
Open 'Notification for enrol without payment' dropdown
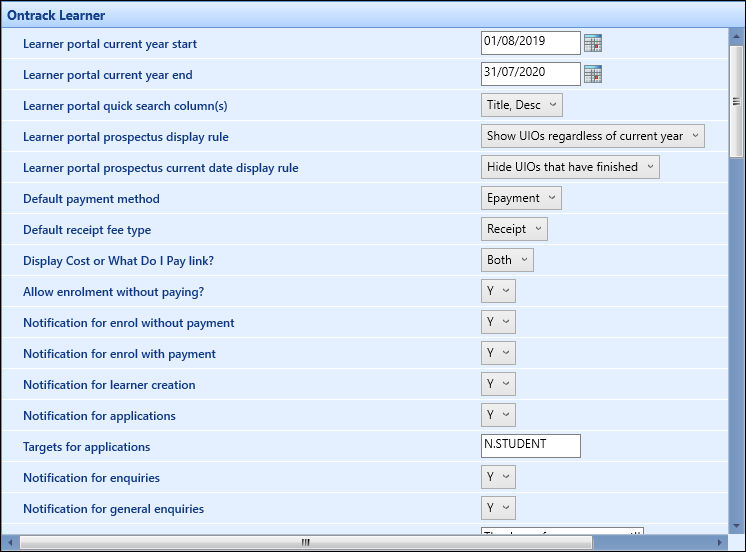pyautogui.click(x=498, y=322)
